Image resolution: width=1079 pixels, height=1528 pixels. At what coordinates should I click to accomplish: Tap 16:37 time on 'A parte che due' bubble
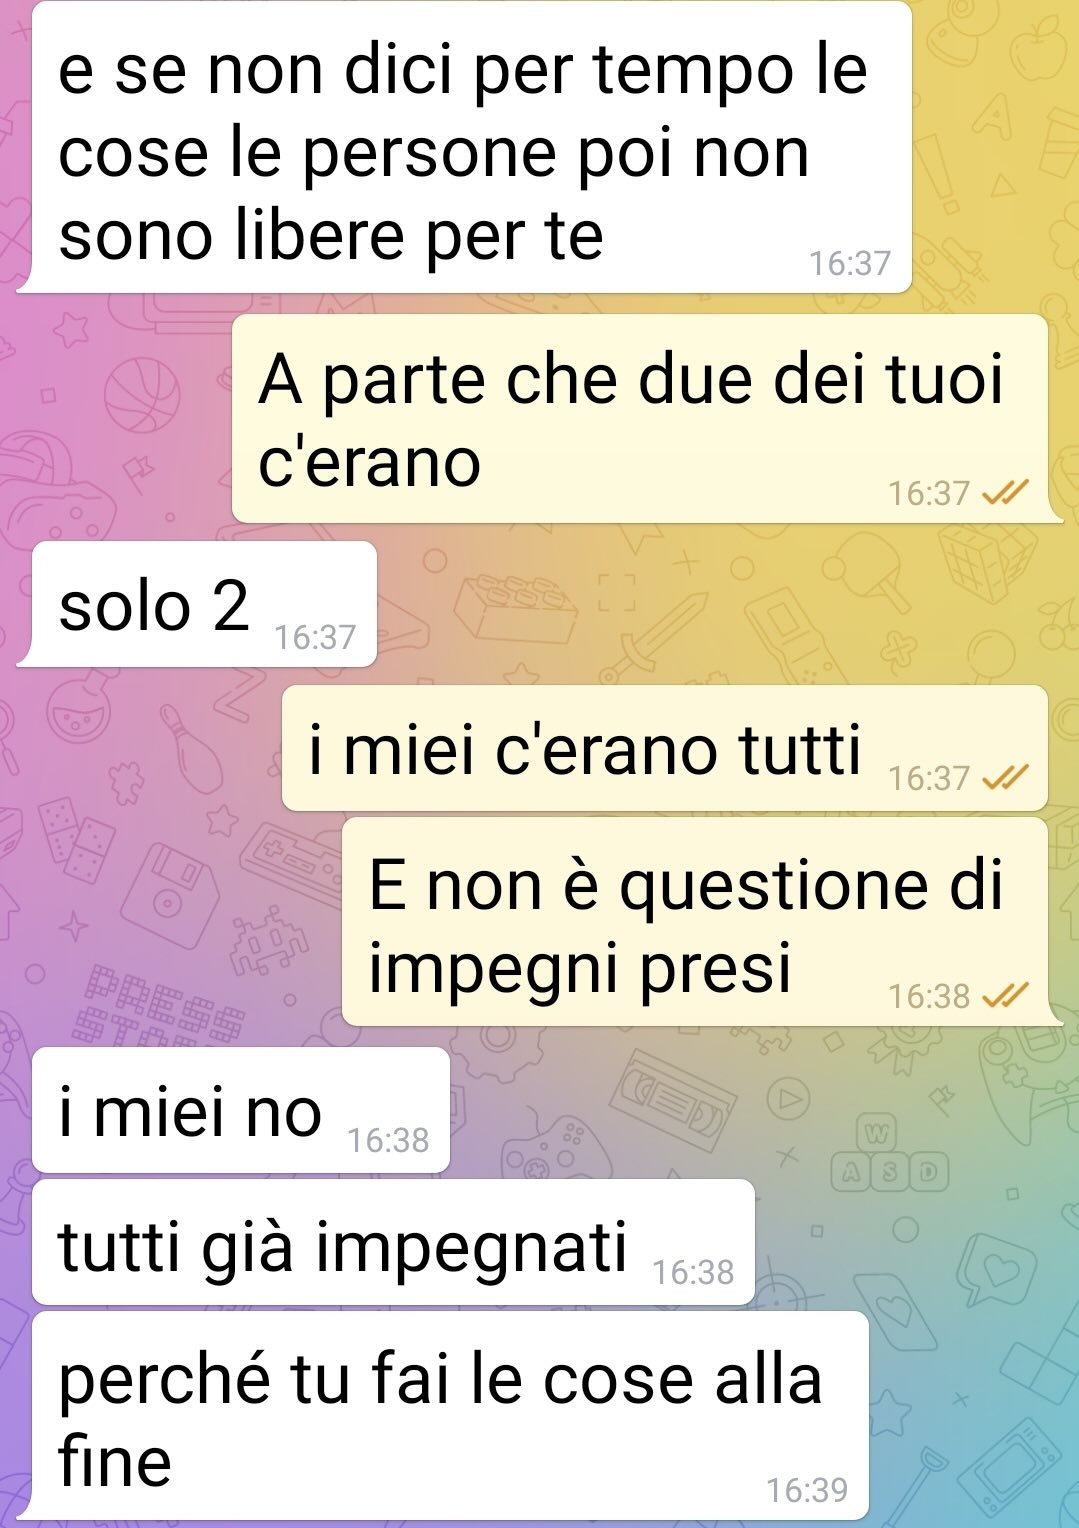[929, 493]
